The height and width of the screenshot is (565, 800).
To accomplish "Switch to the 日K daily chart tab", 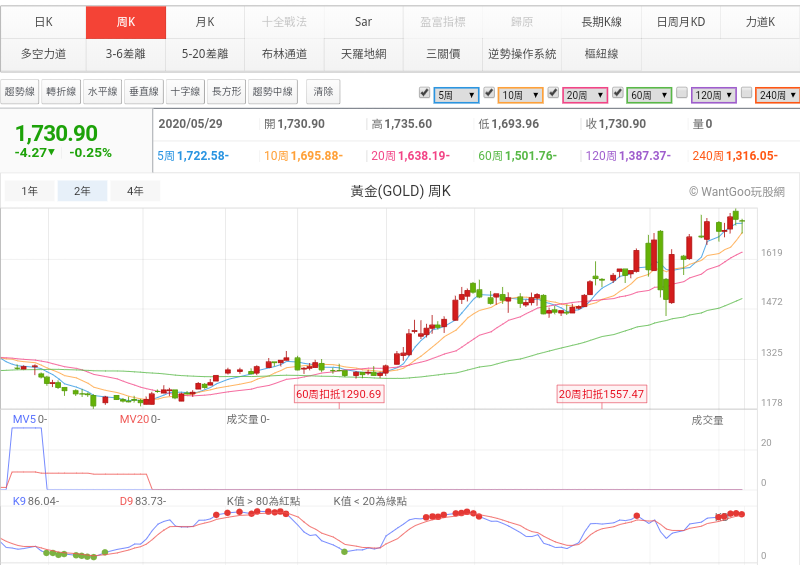I will pos(43,21).
